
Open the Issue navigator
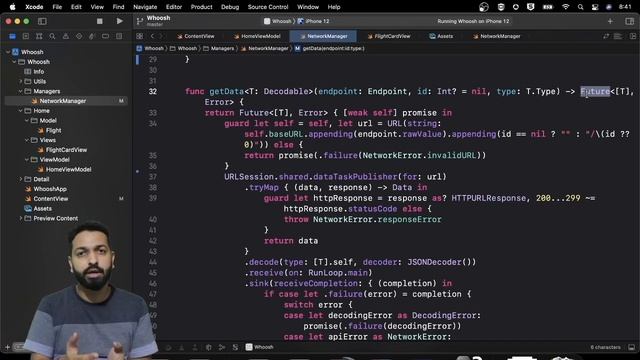click(66, 36)
